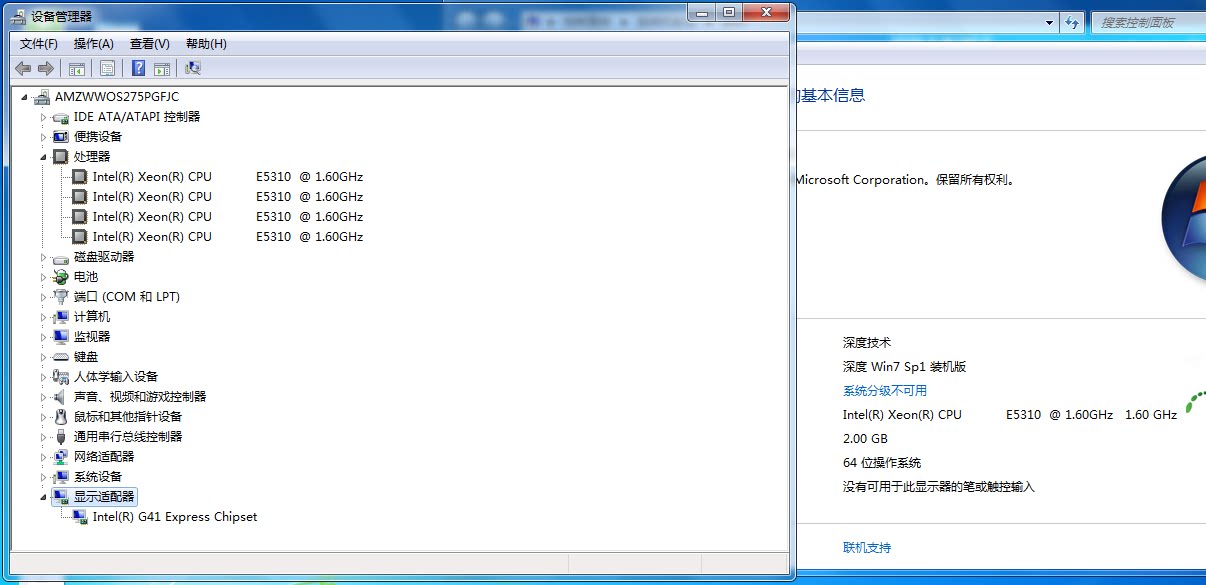Click the Back arrow in Device Manager toolbar
The height and width of the screenshot is (585, 1206).
point(23,68)
